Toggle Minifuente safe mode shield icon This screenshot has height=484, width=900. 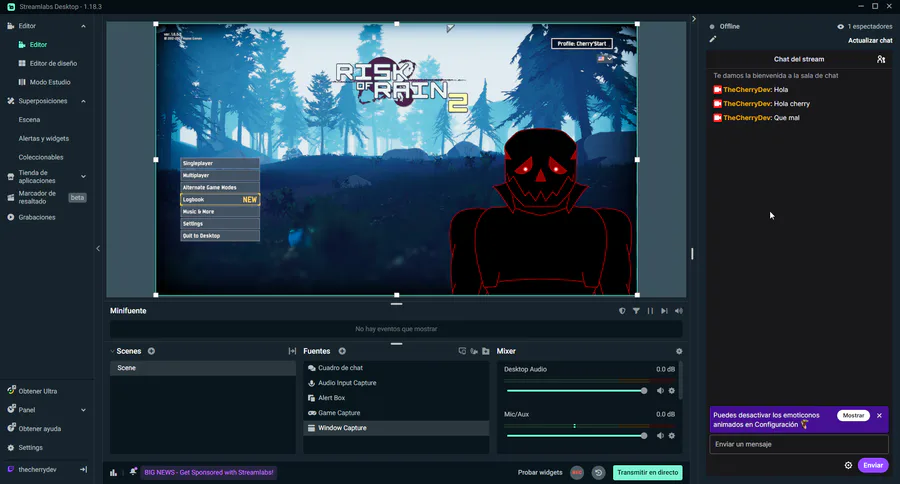click(622, 311)
